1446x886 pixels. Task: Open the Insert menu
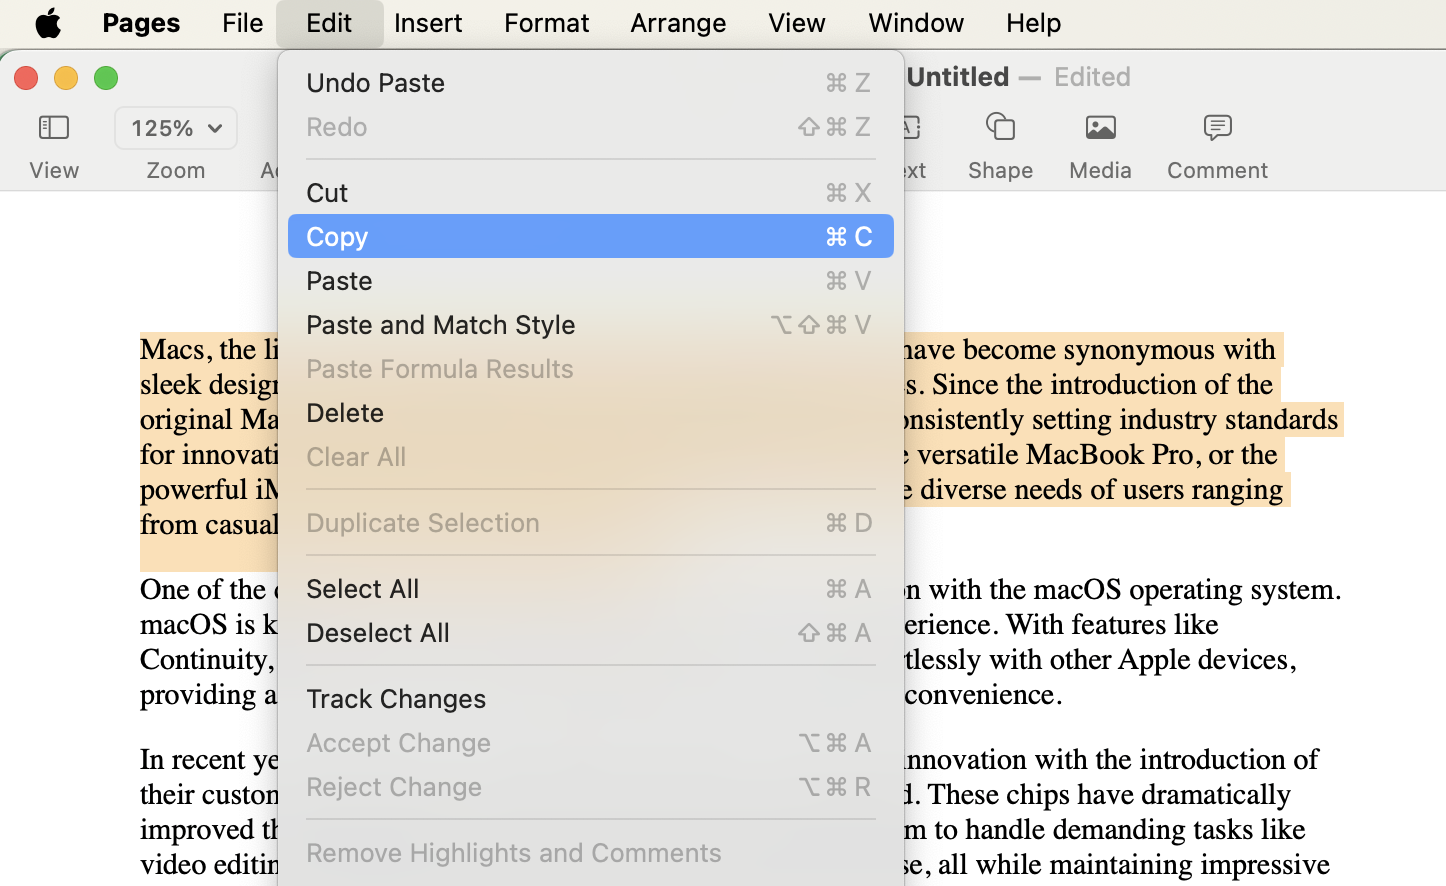[x=428, y=22]
